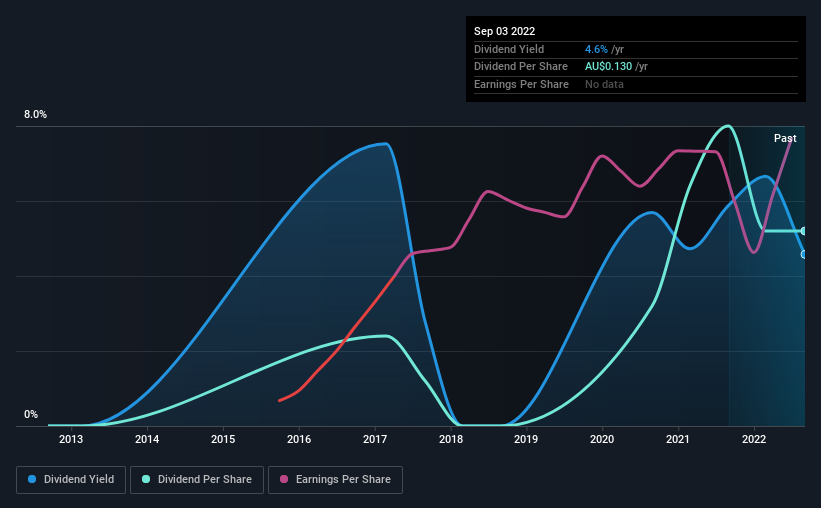Viewport: 821px width, 508px height.
Task: Click the blue Dividend Yield legend dot
Action: tap(32, 479)
